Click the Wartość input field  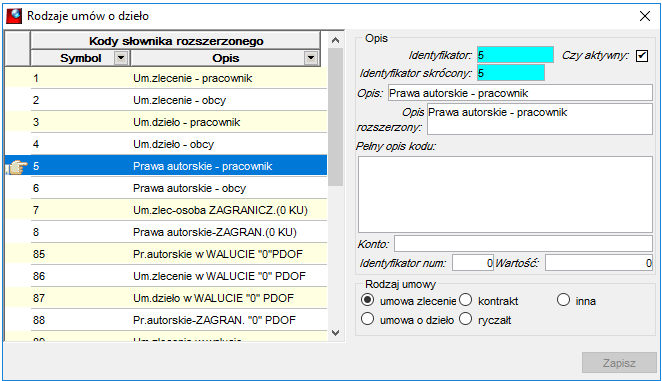(x=599, y=263)
